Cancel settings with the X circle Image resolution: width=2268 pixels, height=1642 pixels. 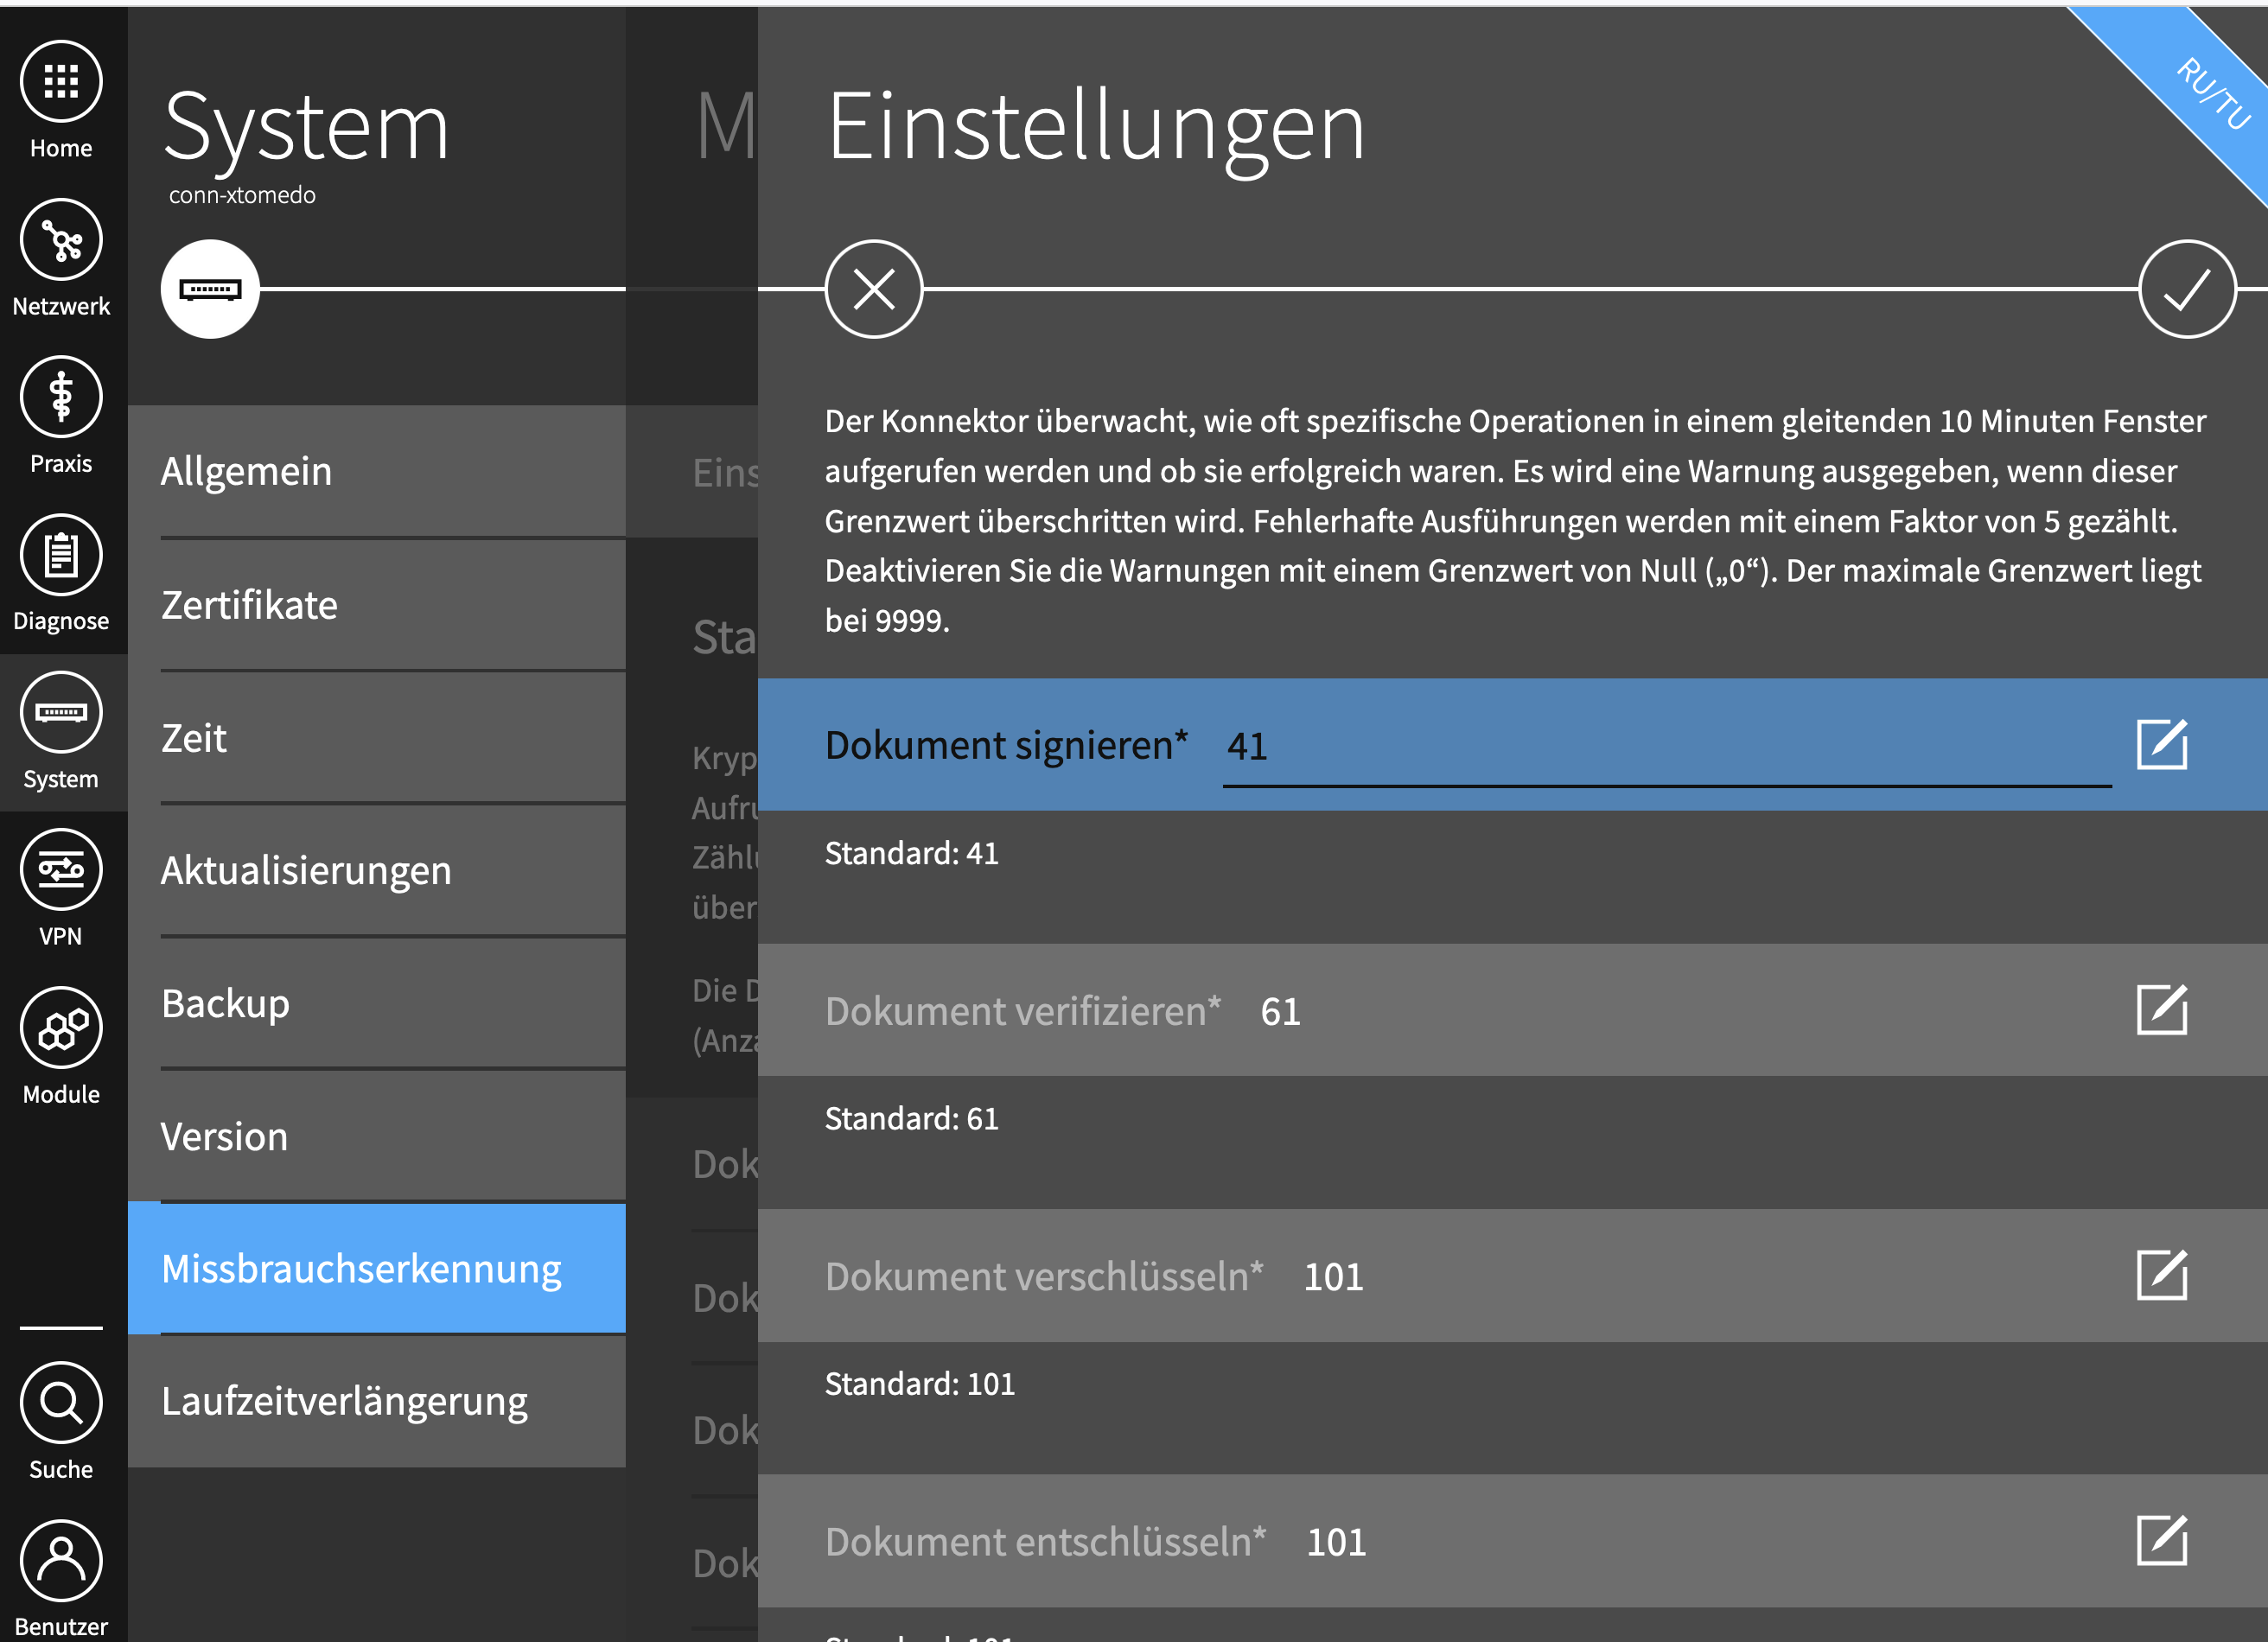tap(874, 290)
